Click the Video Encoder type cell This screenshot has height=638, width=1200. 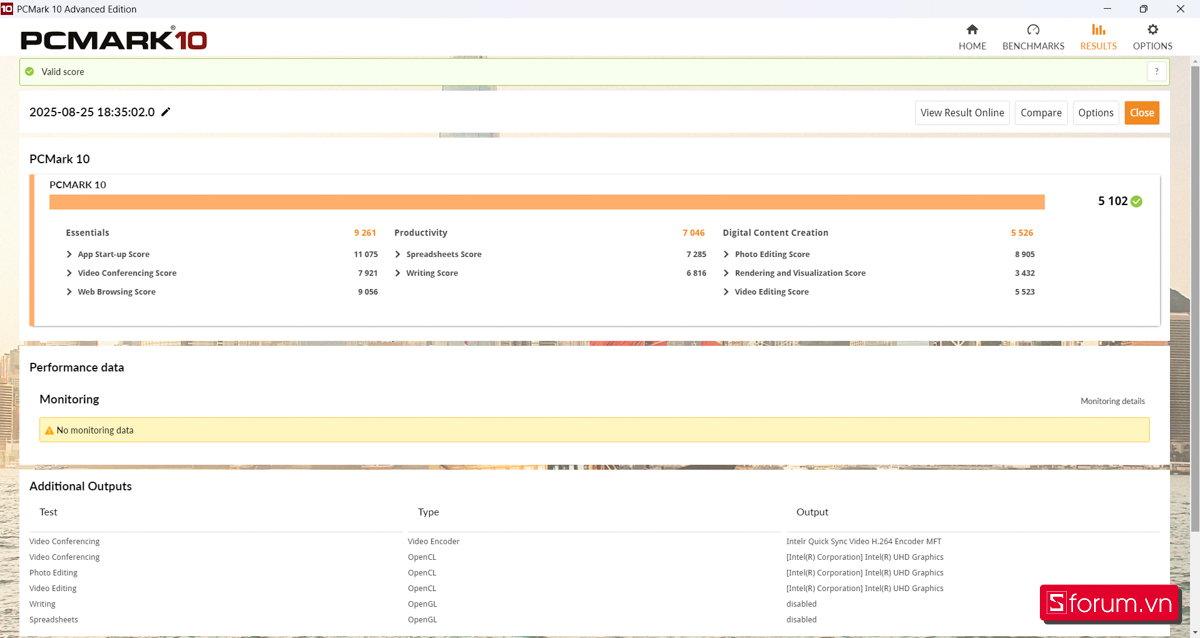[x=434, y=542]
